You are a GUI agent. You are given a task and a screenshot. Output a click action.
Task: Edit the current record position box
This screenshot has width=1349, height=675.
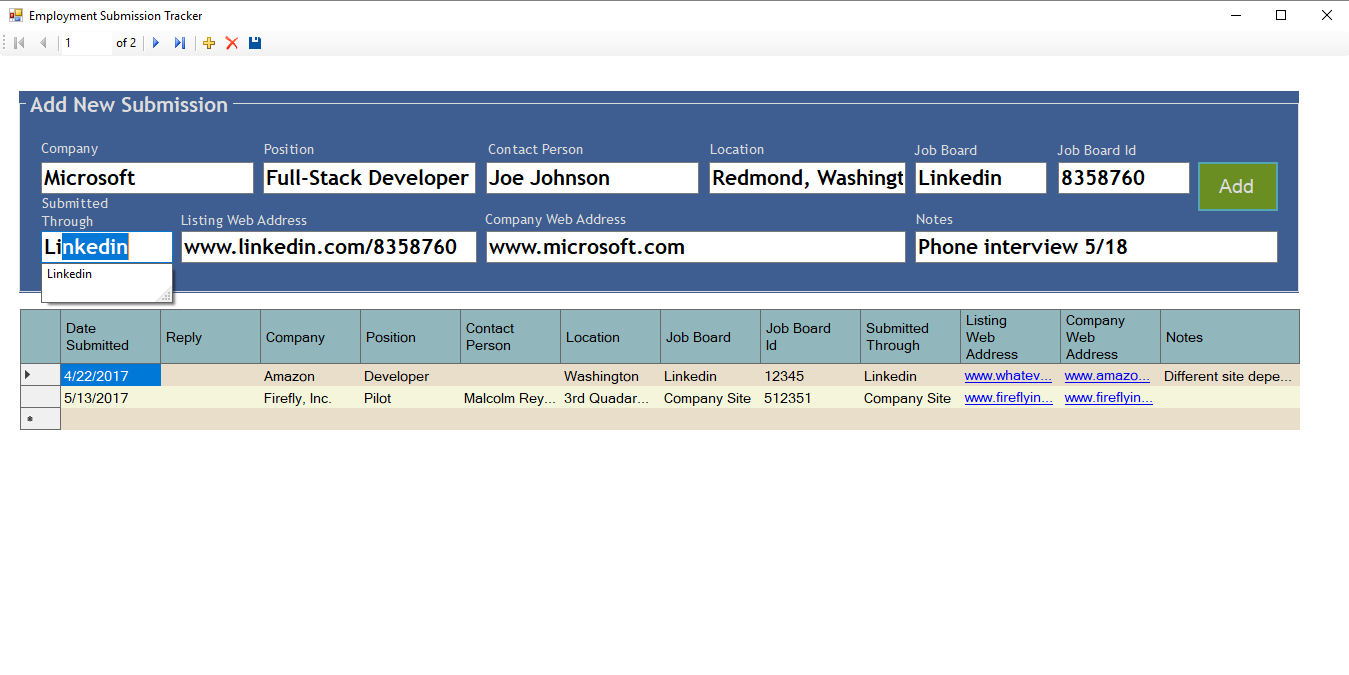(x=85, y=43)
